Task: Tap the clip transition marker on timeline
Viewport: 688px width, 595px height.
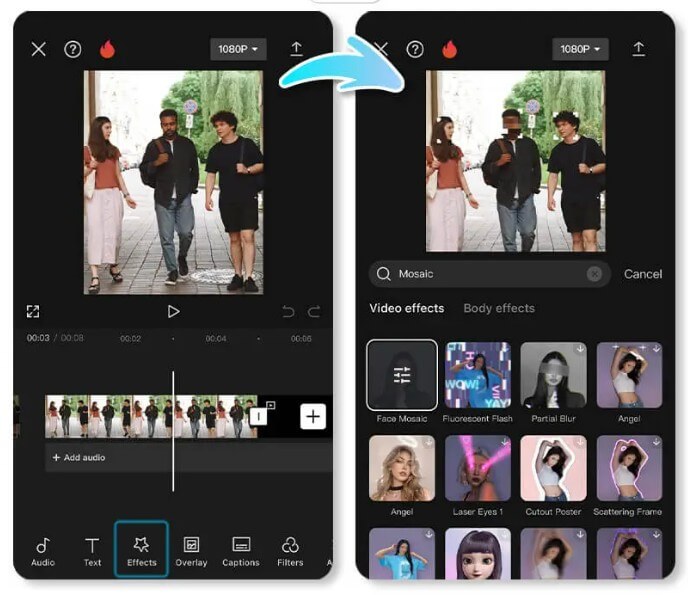Action: 258,416
